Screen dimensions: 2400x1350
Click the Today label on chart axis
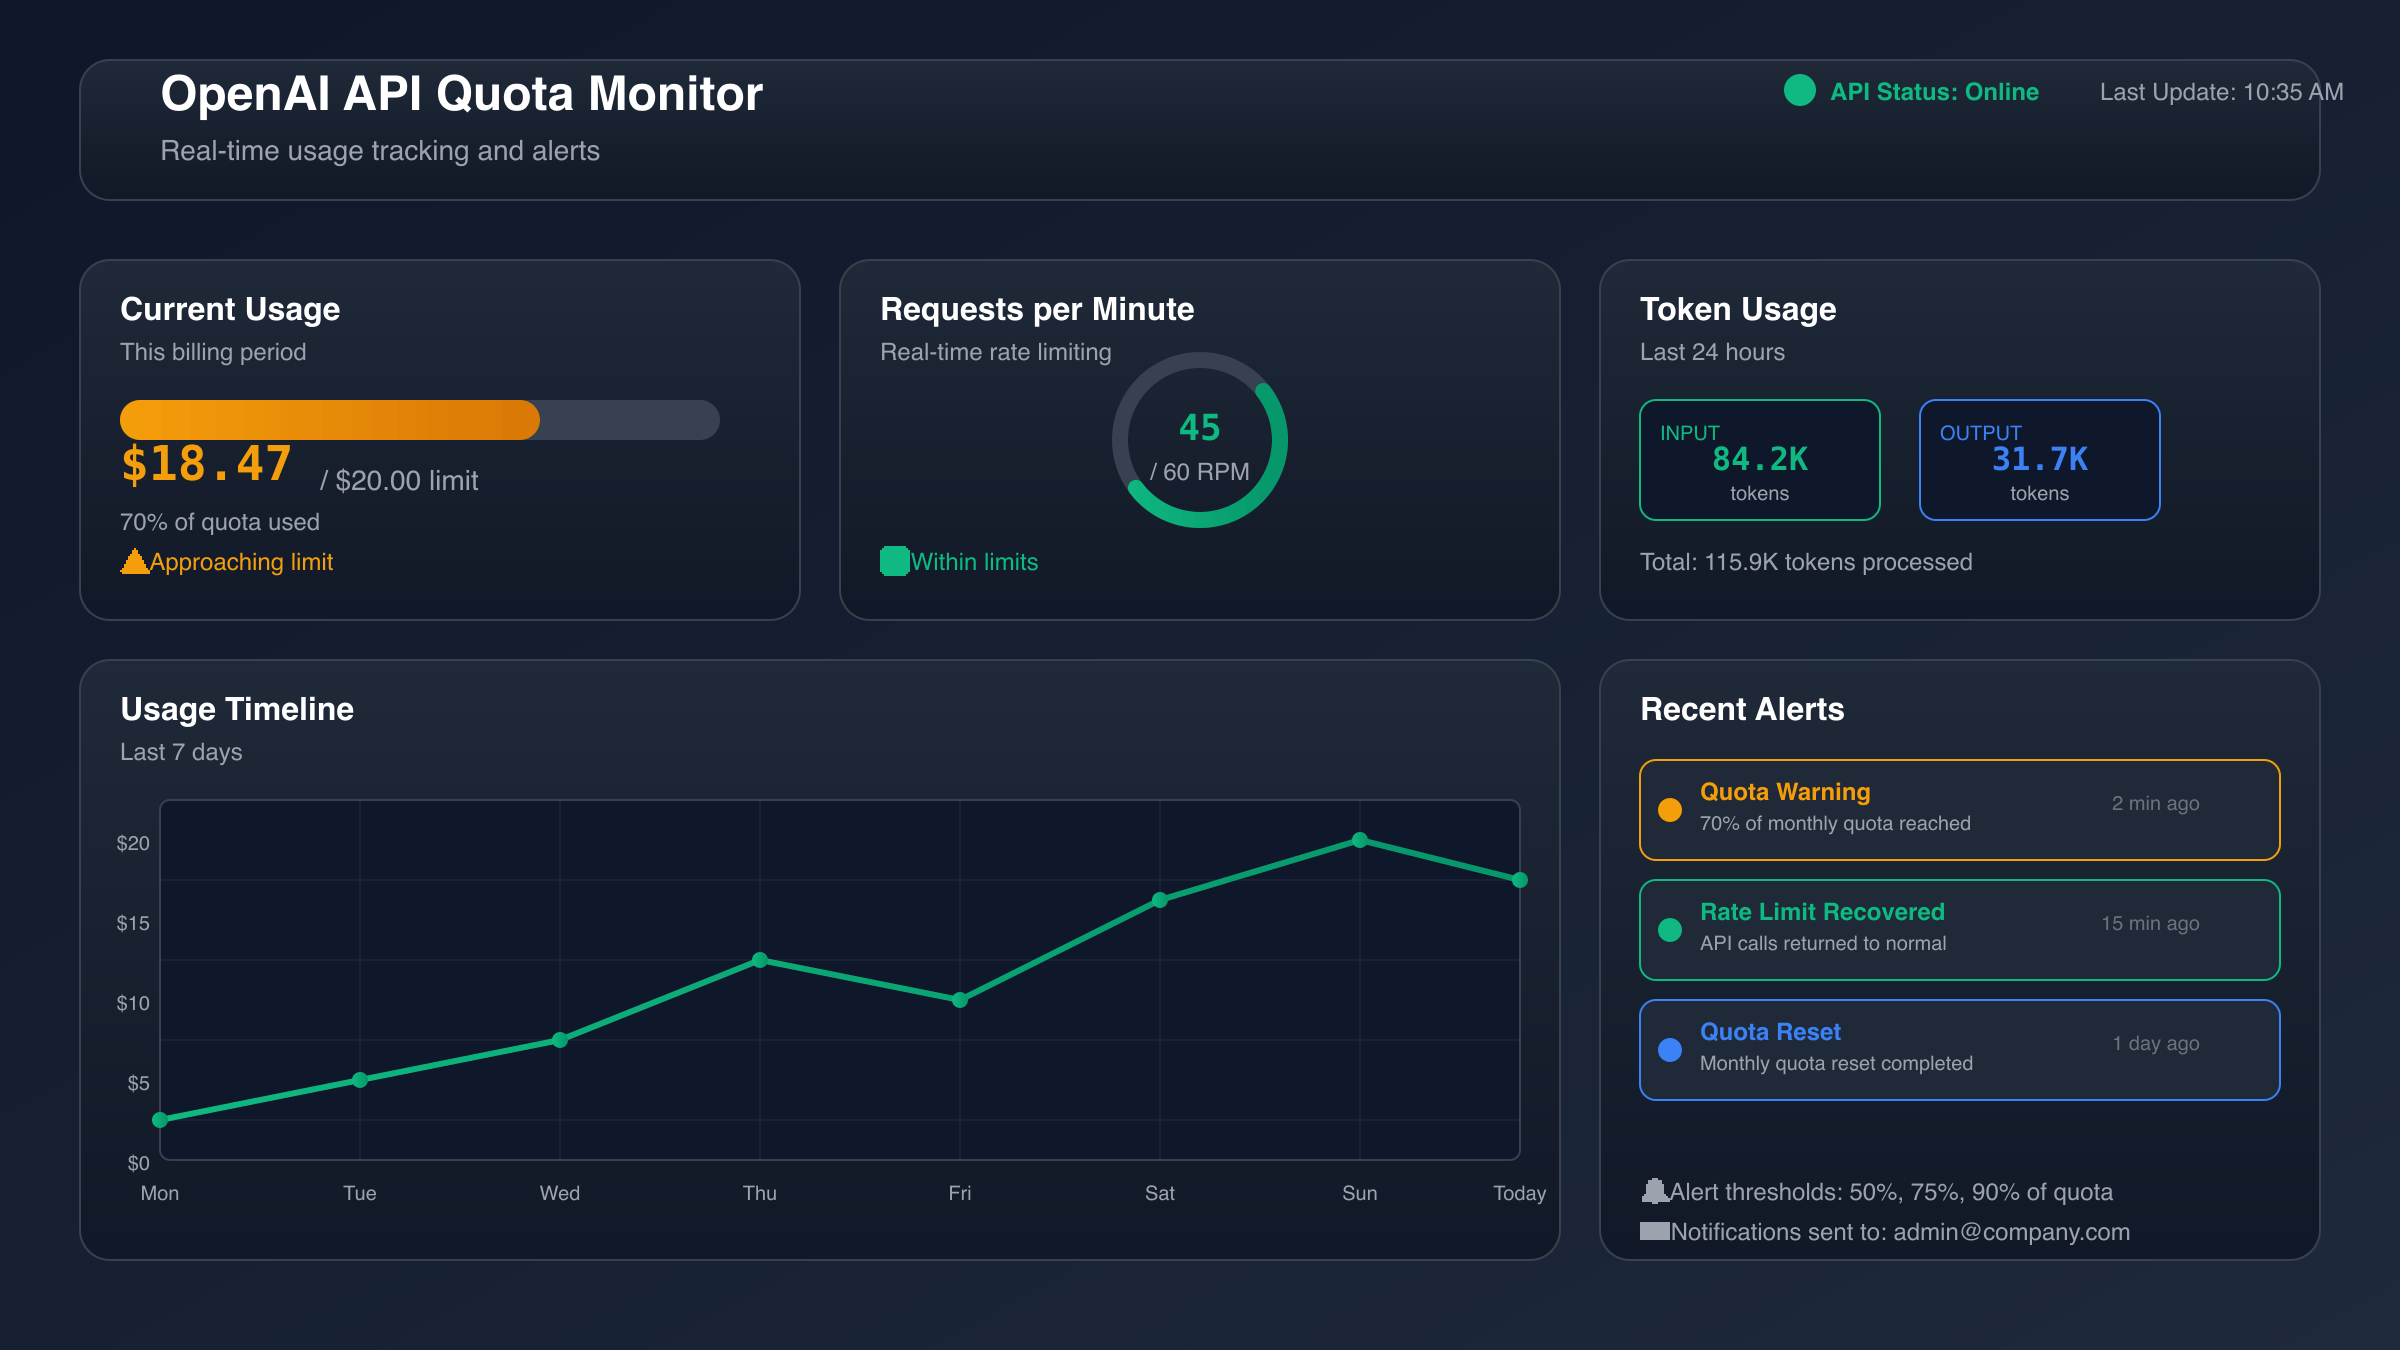point(1520,1193)
